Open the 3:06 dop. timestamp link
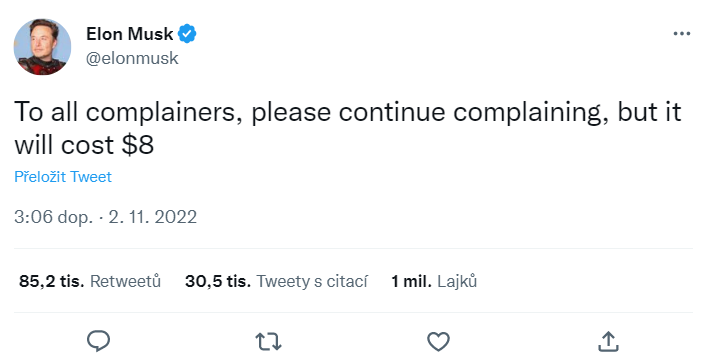Screen dimensions: 712x364 [x=54, y=217]
